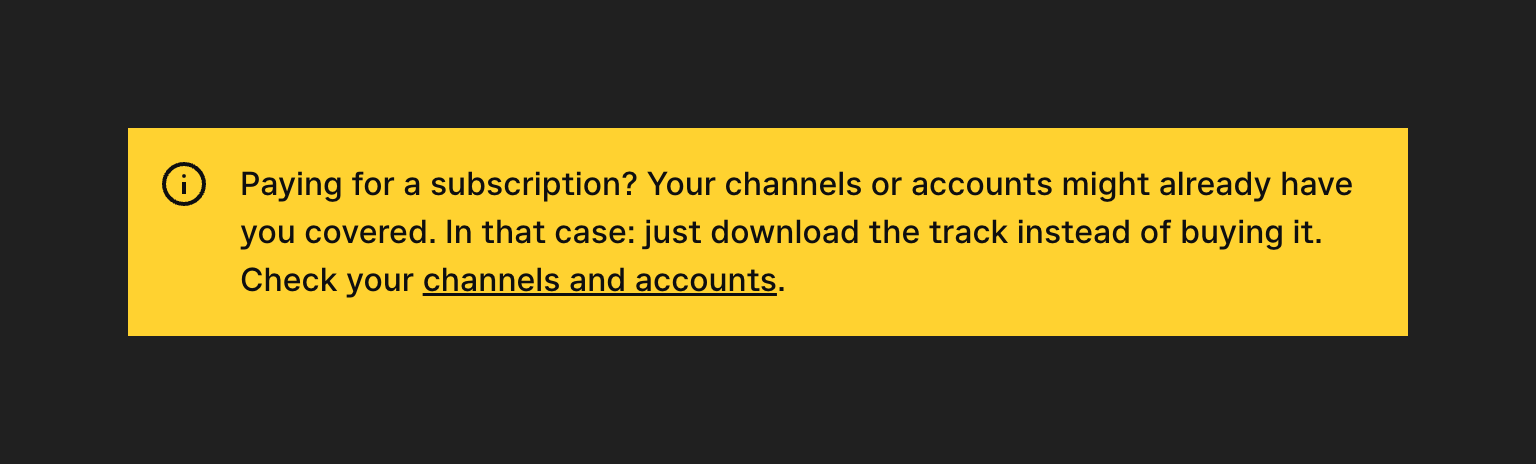Click "Your channels or accounts might already have" text
1536x464 pixels.
point(1000,185)
